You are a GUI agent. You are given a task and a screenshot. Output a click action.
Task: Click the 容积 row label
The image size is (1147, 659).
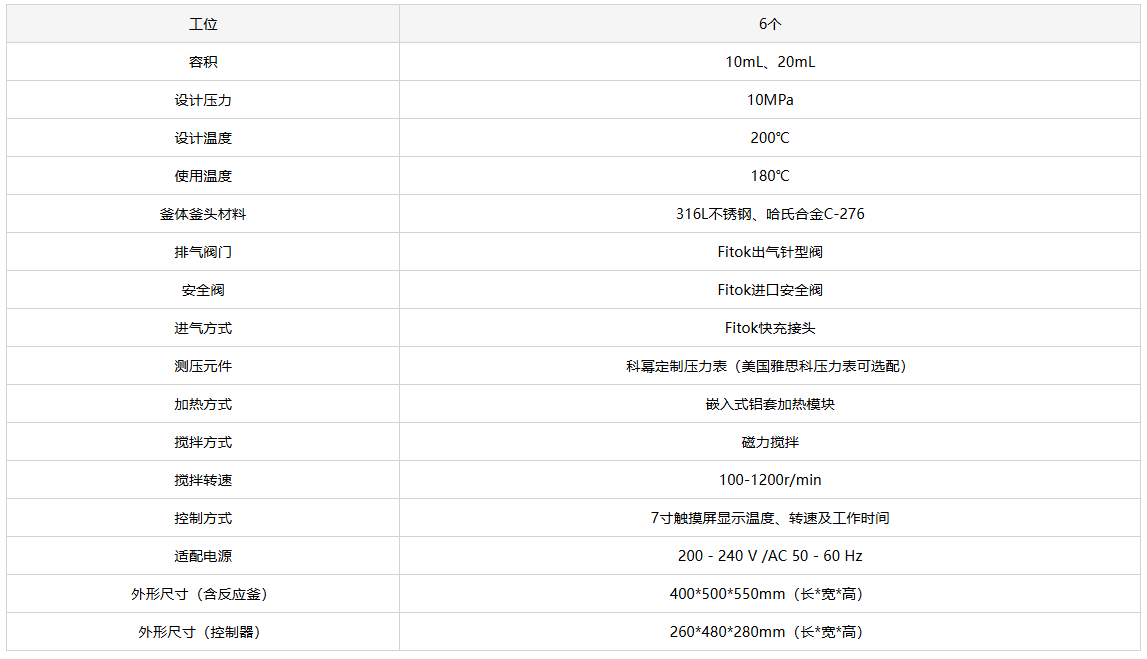[x=203, y=62]
